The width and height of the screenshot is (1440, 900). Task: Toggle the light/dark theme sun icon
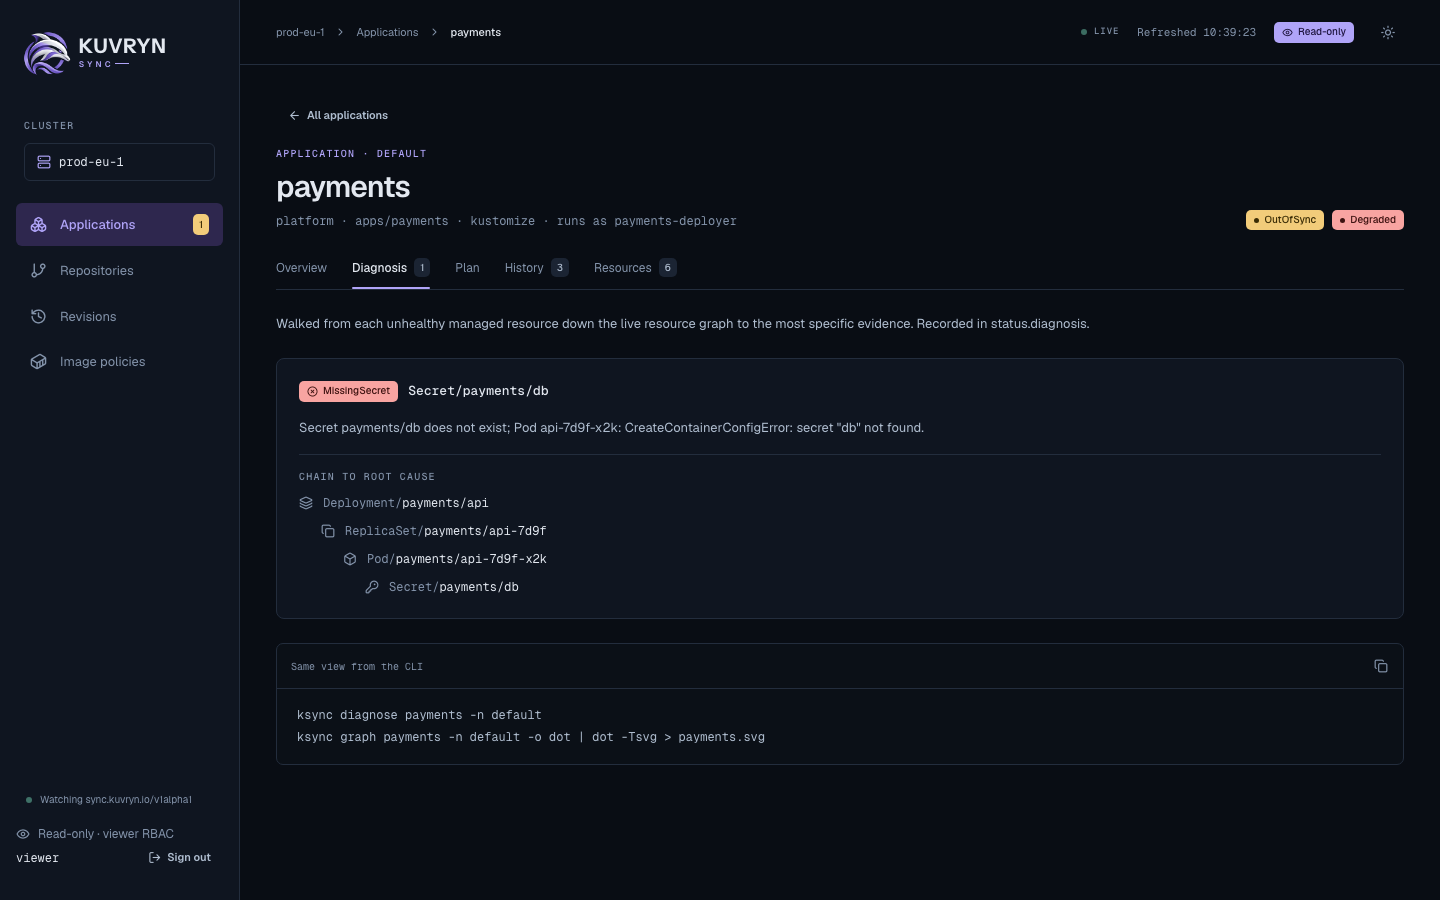pyautogui.click(x=1388, y=32)
